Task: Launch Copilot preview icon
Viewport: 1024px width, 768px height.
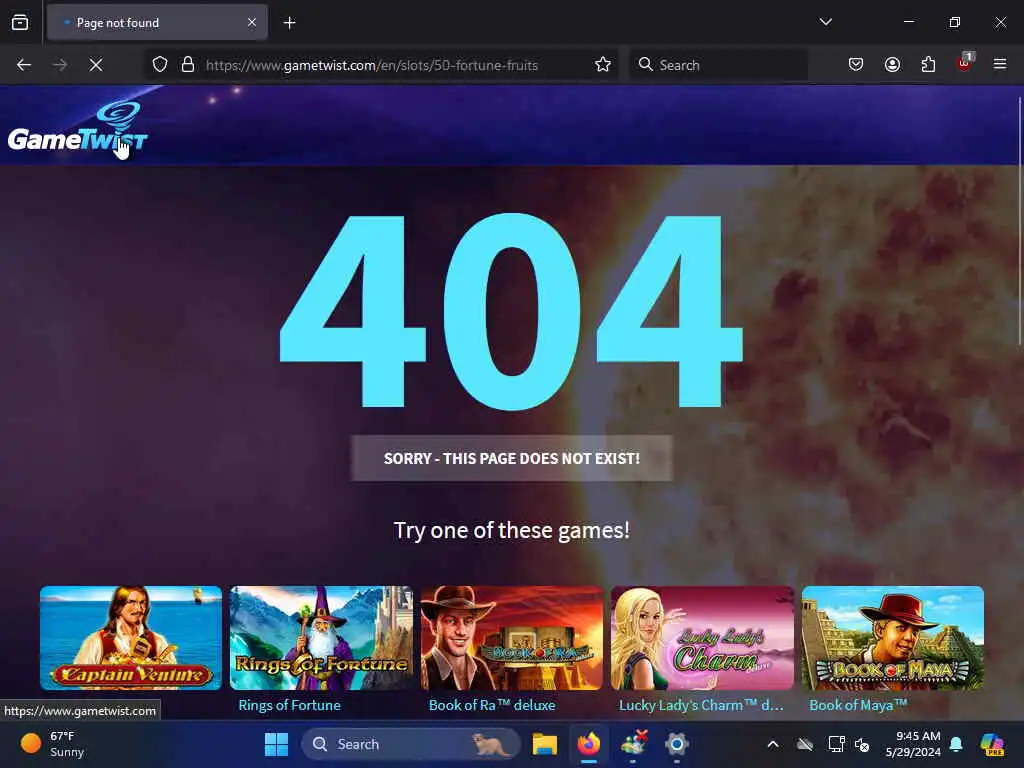Action: pyautogui.click(x=992, y=744)
